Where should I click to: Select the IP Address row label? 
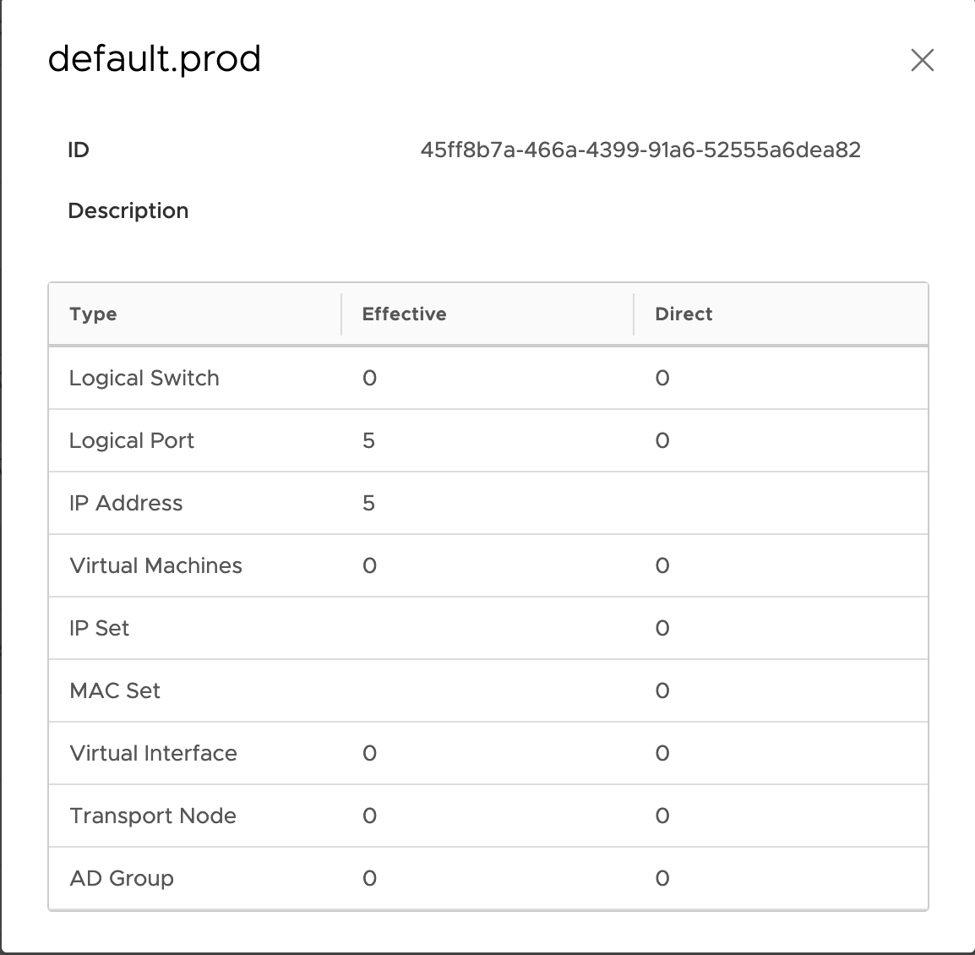(126, 503)
